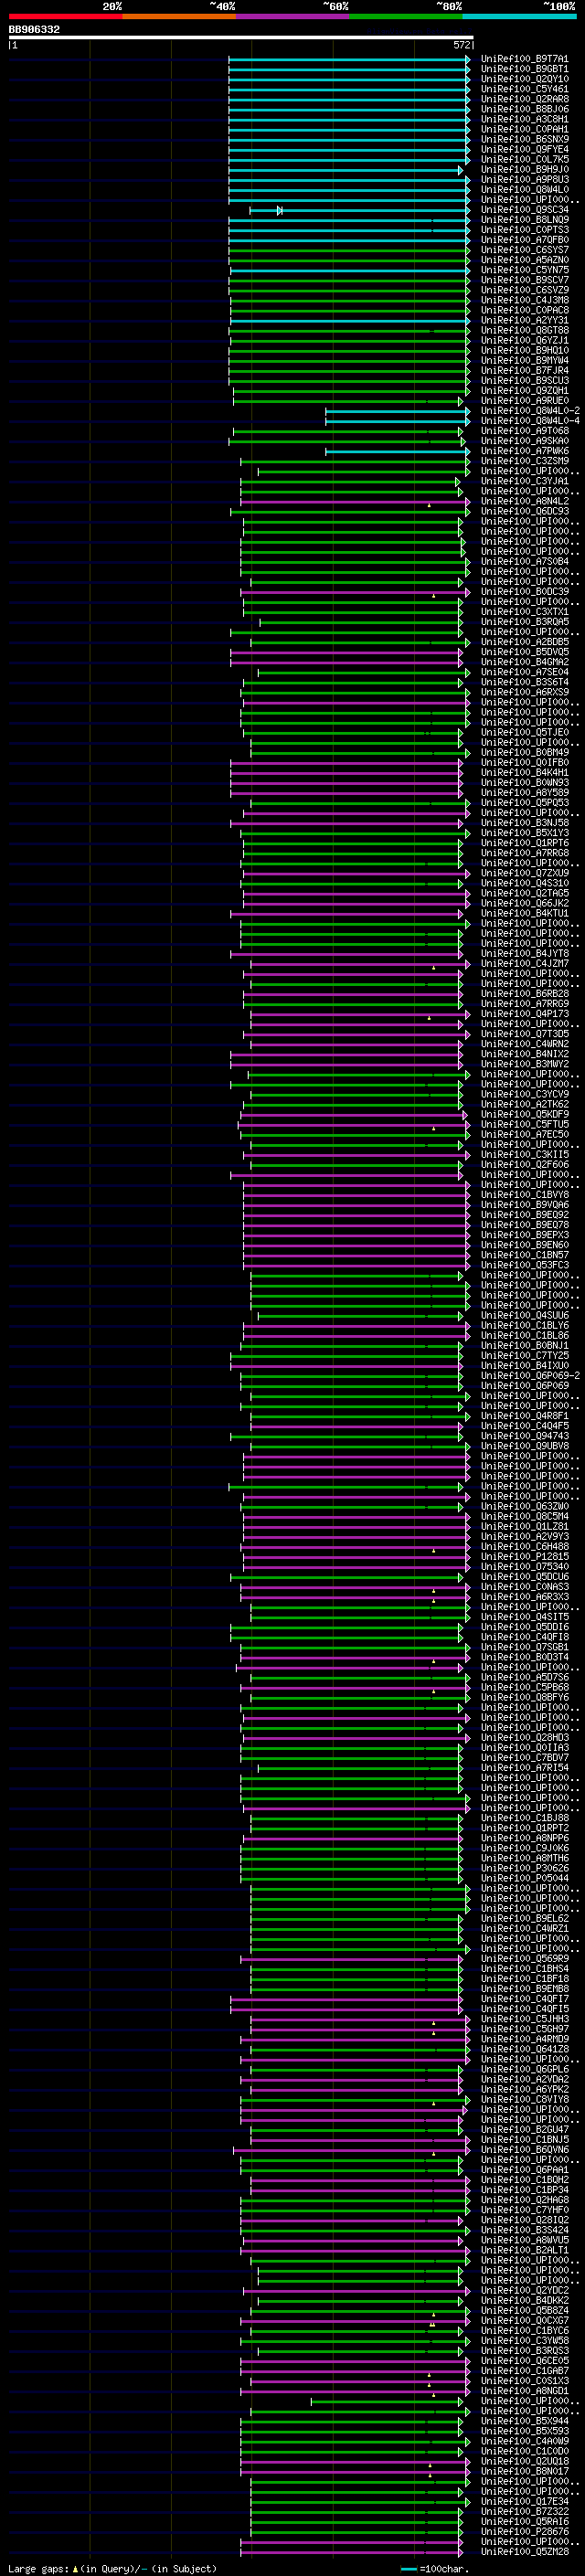Select hit UniRef100_Q17E34

tap(524, 2502)
